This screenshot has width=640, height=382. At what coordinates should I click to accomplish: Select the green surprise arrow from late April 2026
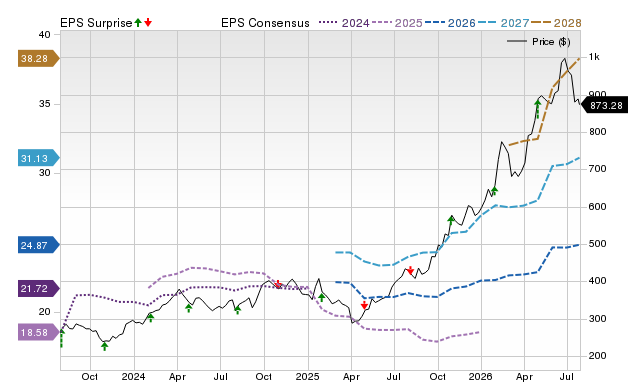tap(538, 109)
